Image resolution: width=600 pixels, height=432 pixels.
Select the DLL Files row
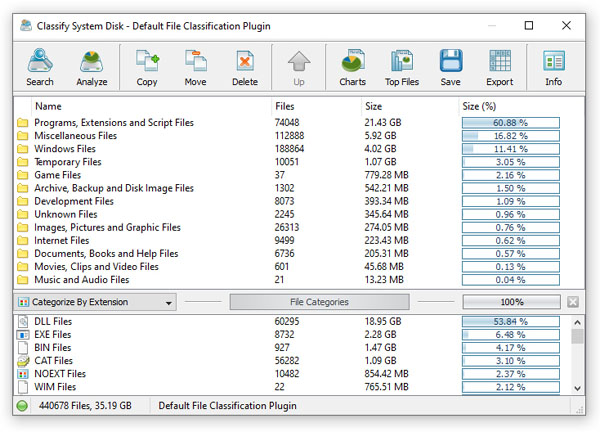(54, 321)
